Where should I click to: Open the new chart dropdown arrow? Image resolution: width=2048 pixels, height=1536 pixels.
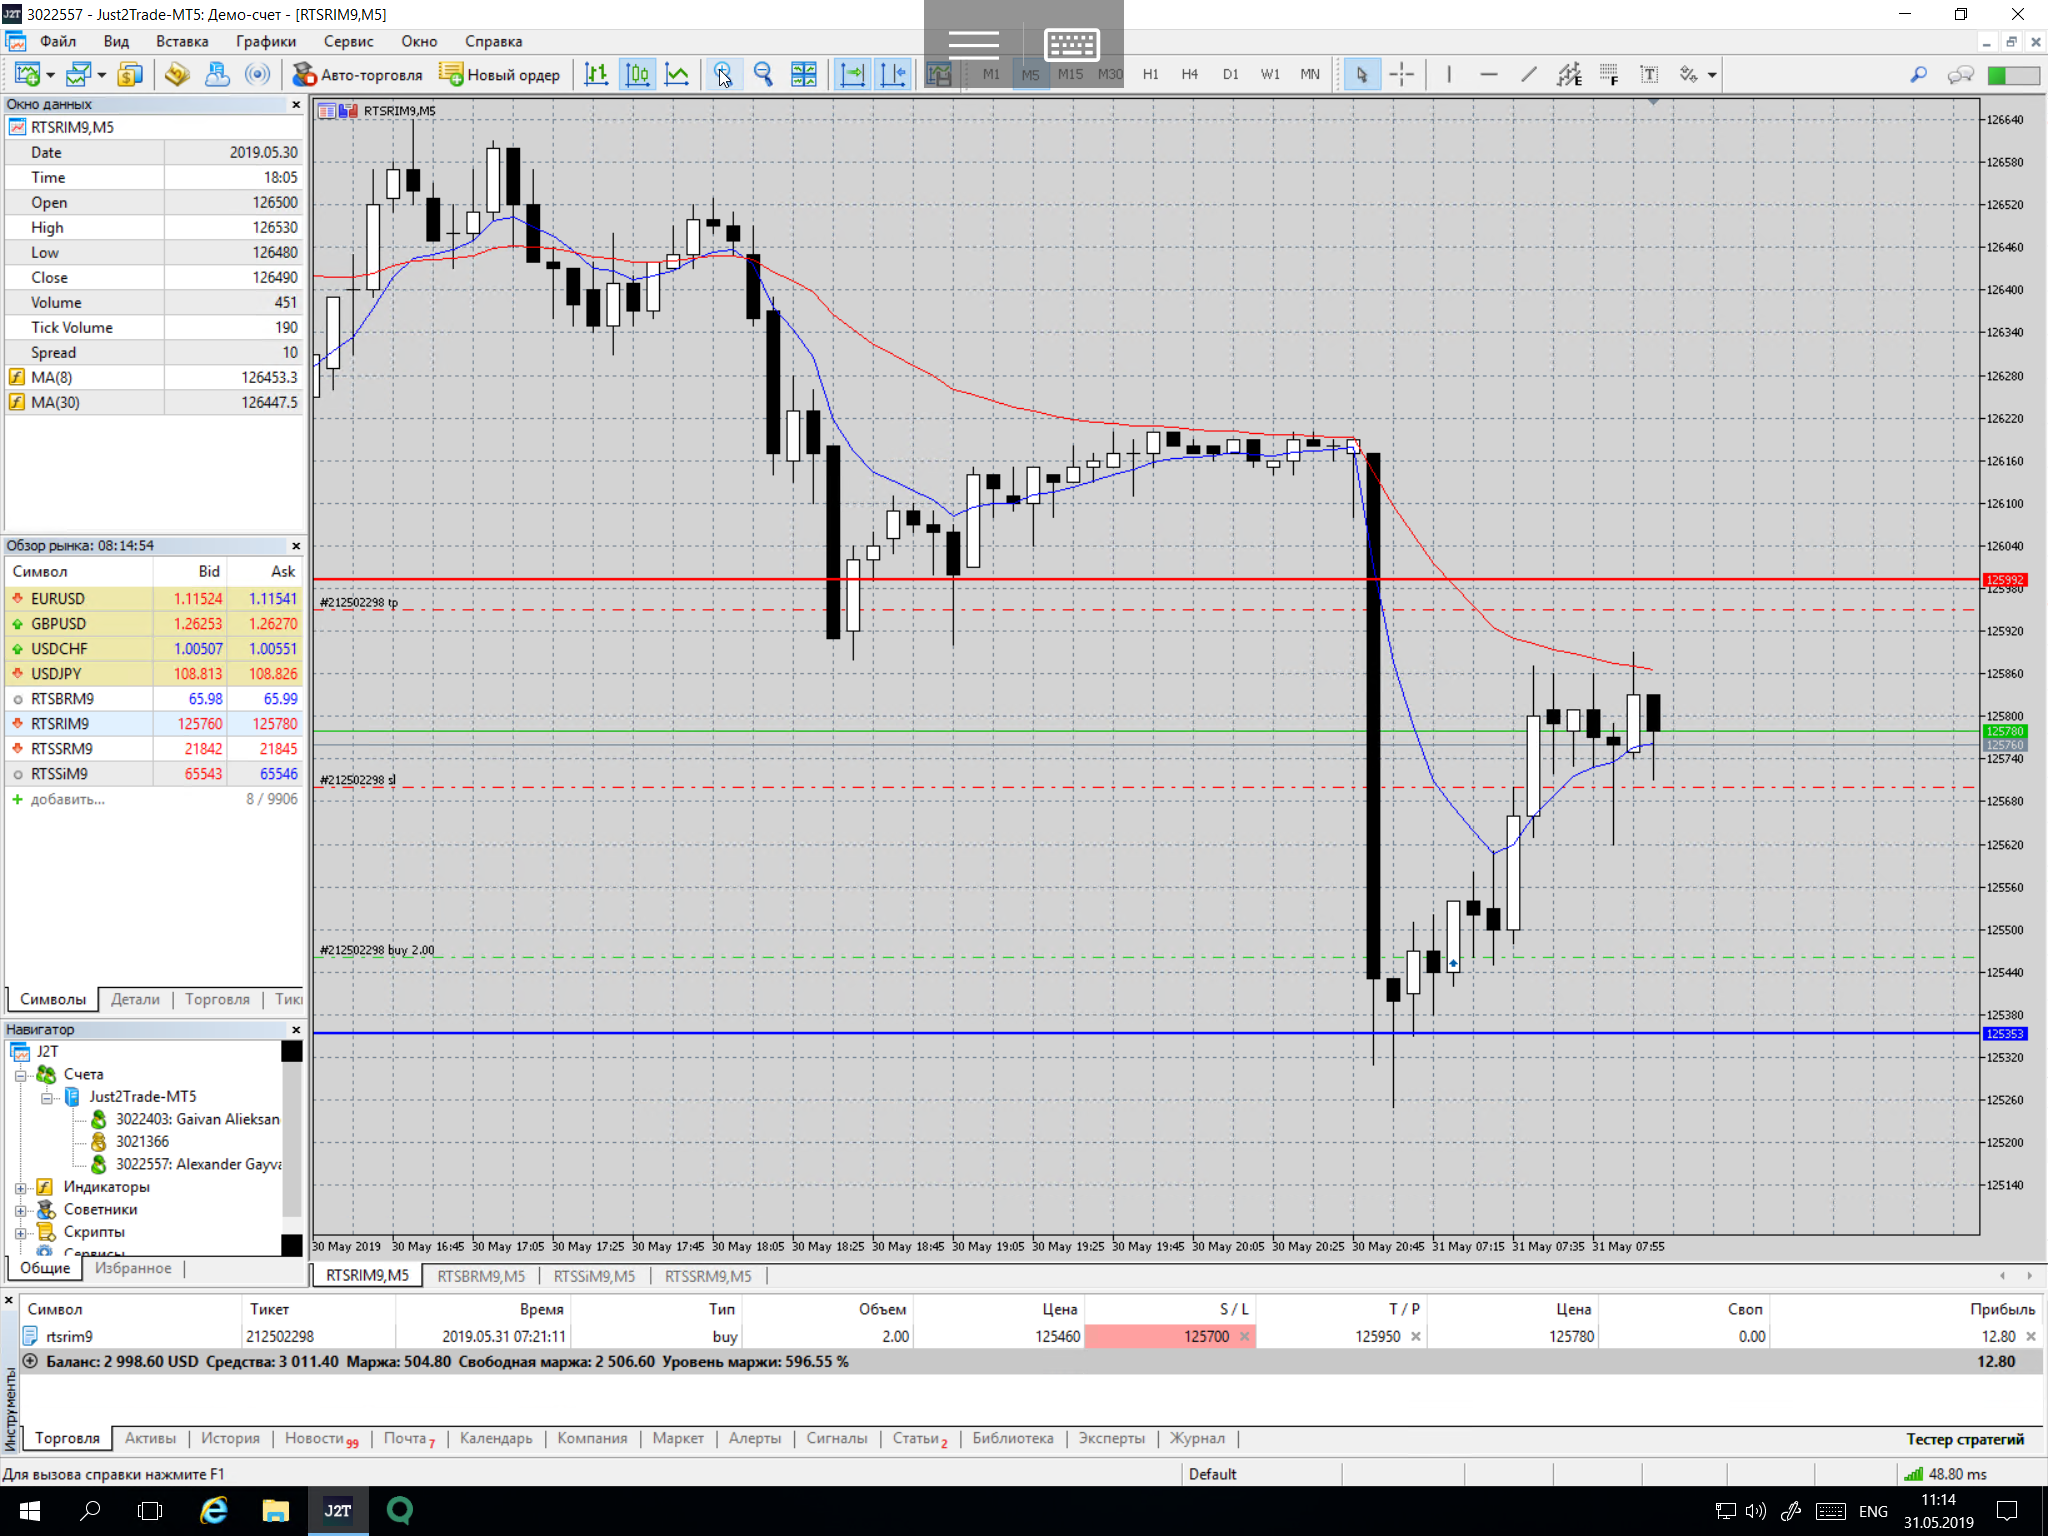click(50, 76)
